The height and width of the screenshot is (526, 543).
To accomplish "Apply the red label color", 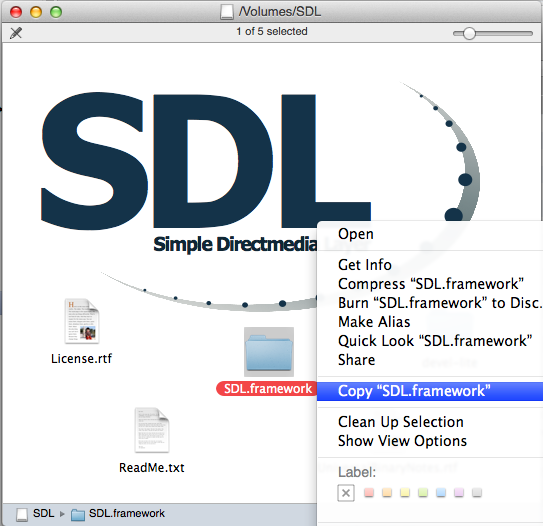I will (369, 492).
